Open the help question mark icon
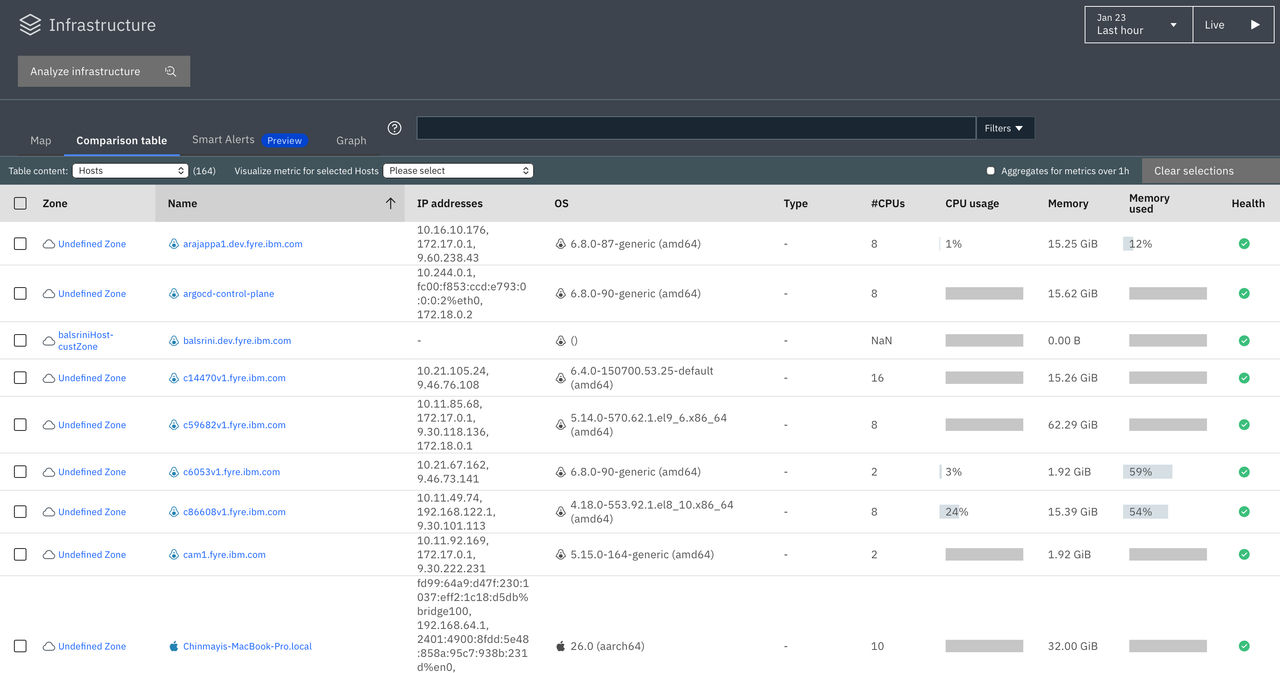Image resolution: width=1280 pixels, height=673 pixels. pyautogui.click(x=394, y=128)
